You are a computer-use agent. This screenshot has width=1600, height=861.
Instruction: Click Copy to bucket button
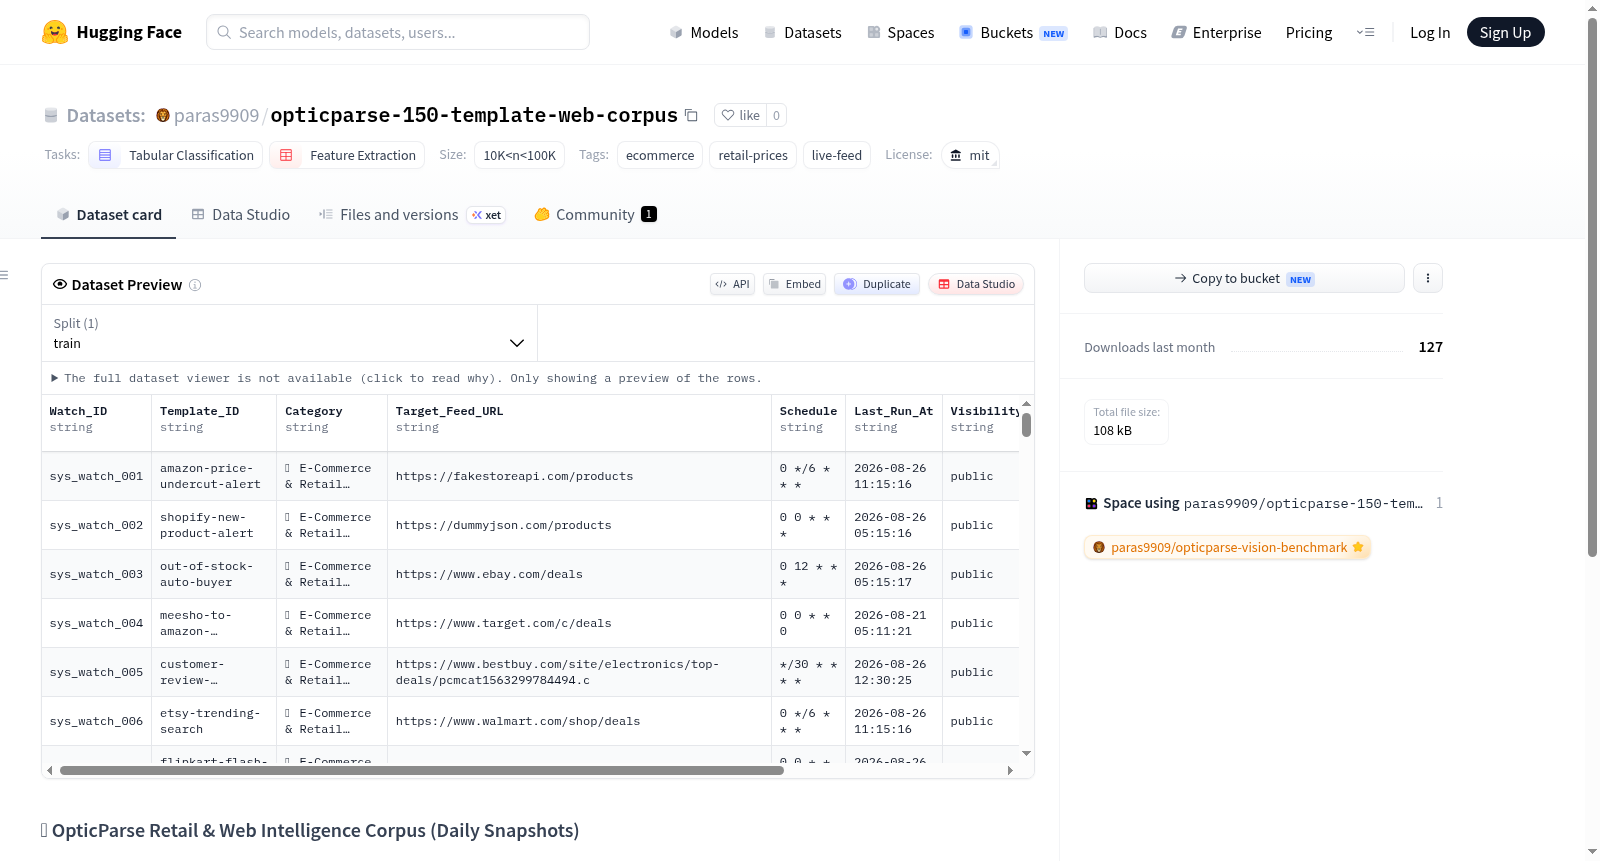click(1244, 278)
